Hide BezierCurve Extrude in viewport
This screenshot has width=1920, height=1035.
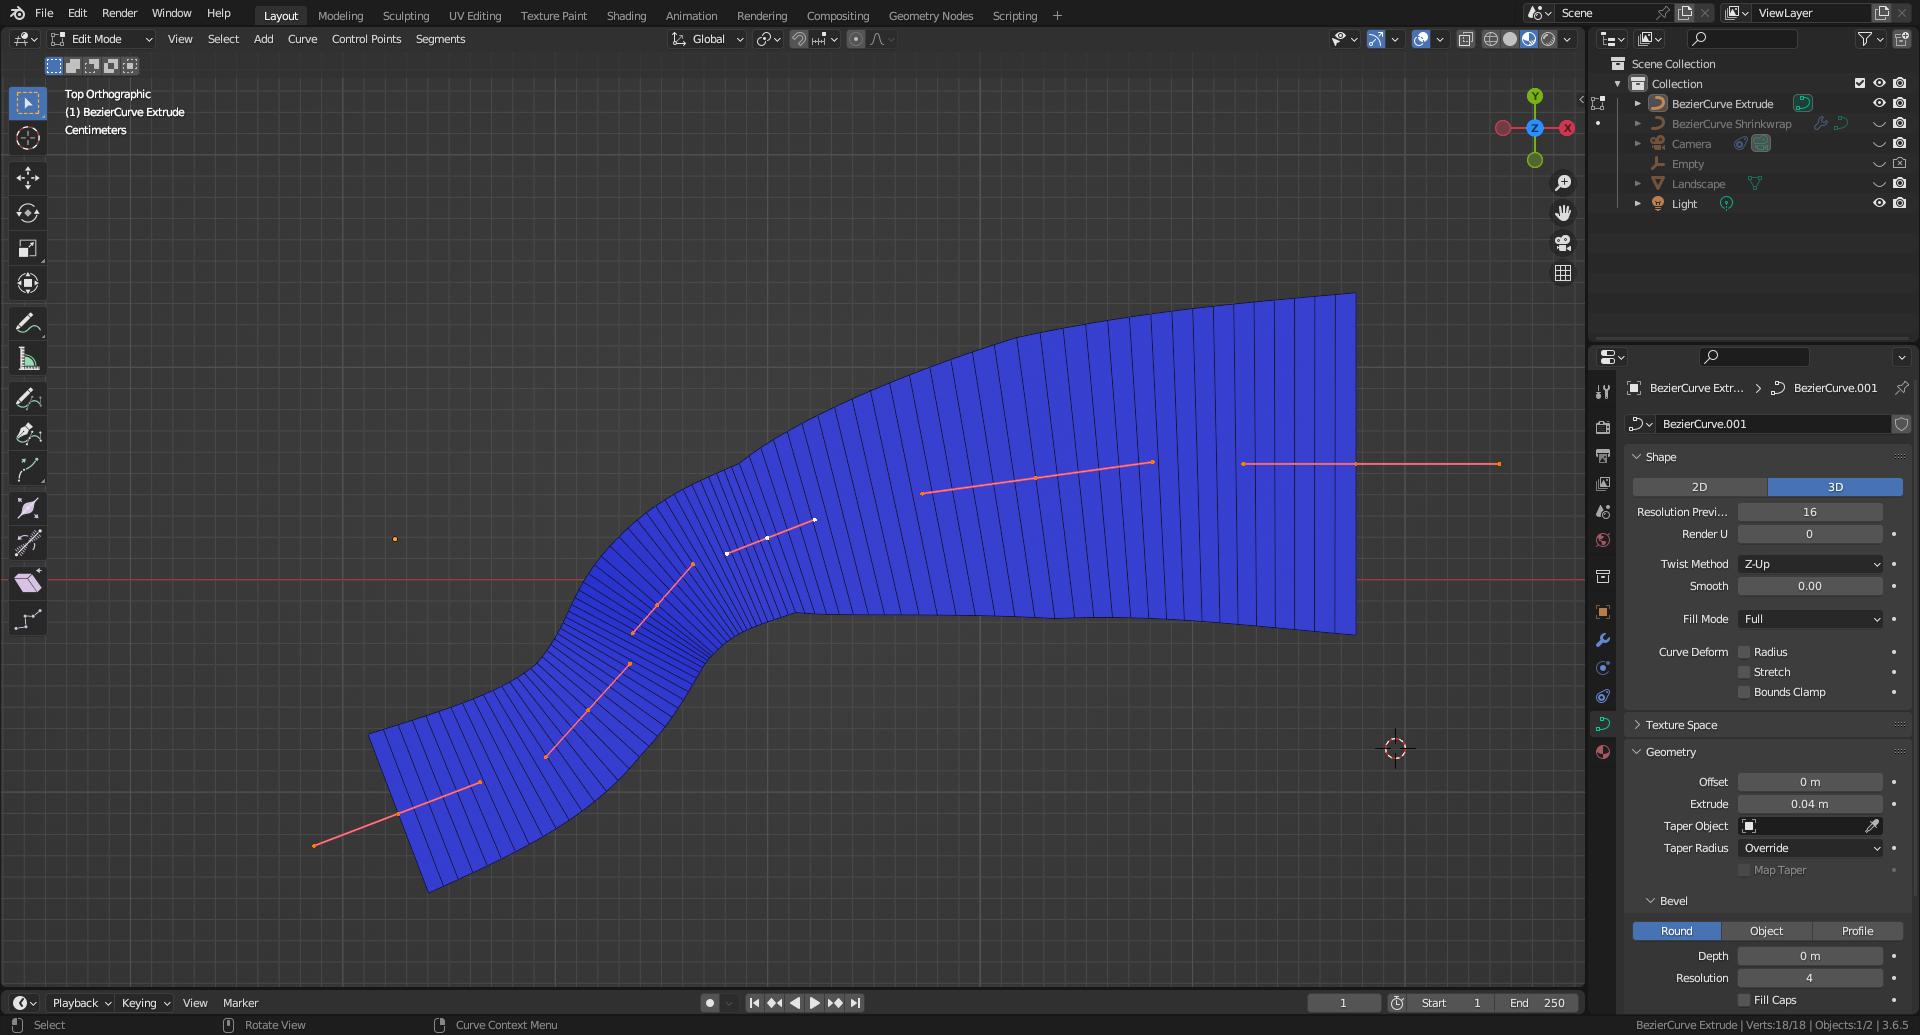coord(1879,103)
